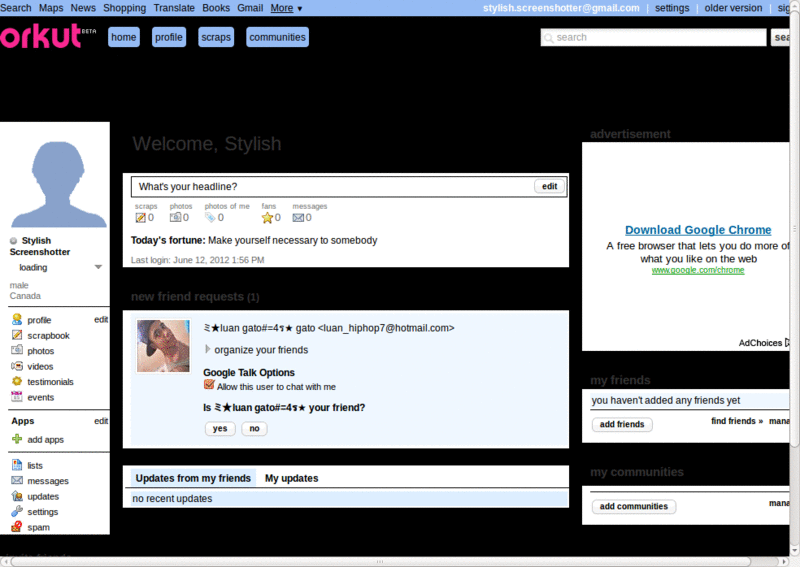
Task: Click the headline edit button
Action: point(549,186)
